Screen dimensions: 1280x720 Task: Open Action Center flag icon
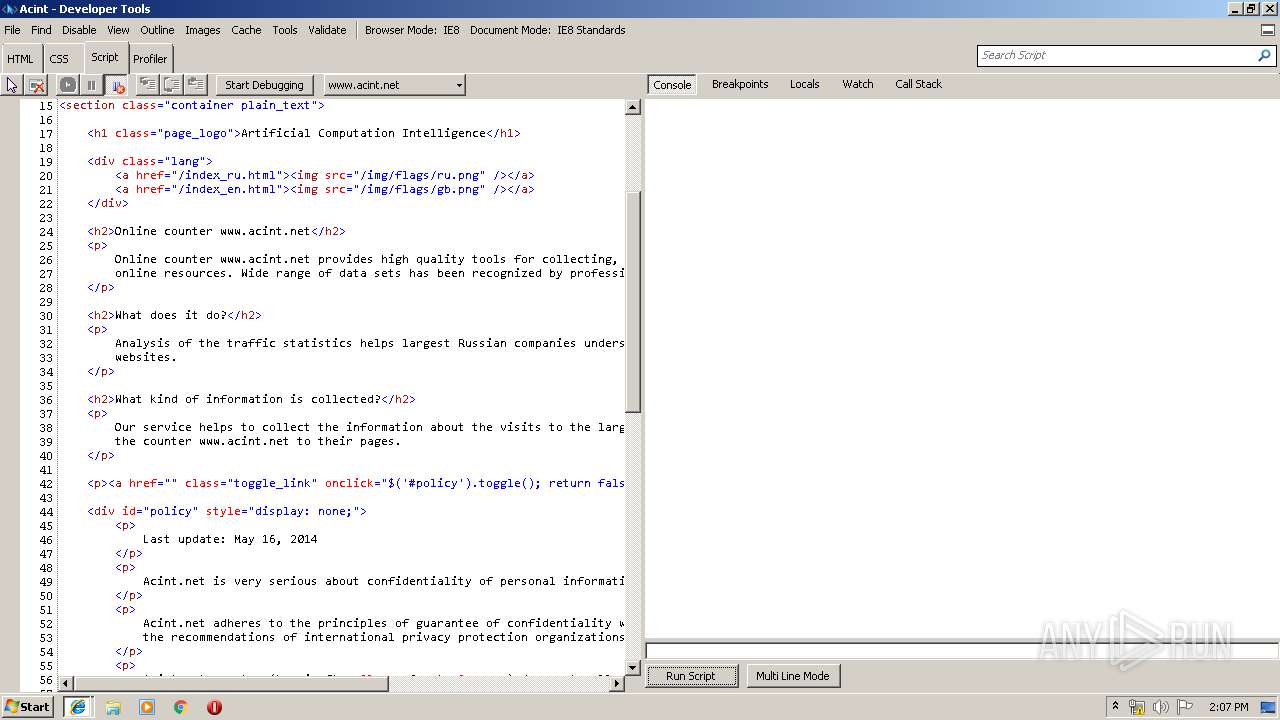pos(1185,707)
